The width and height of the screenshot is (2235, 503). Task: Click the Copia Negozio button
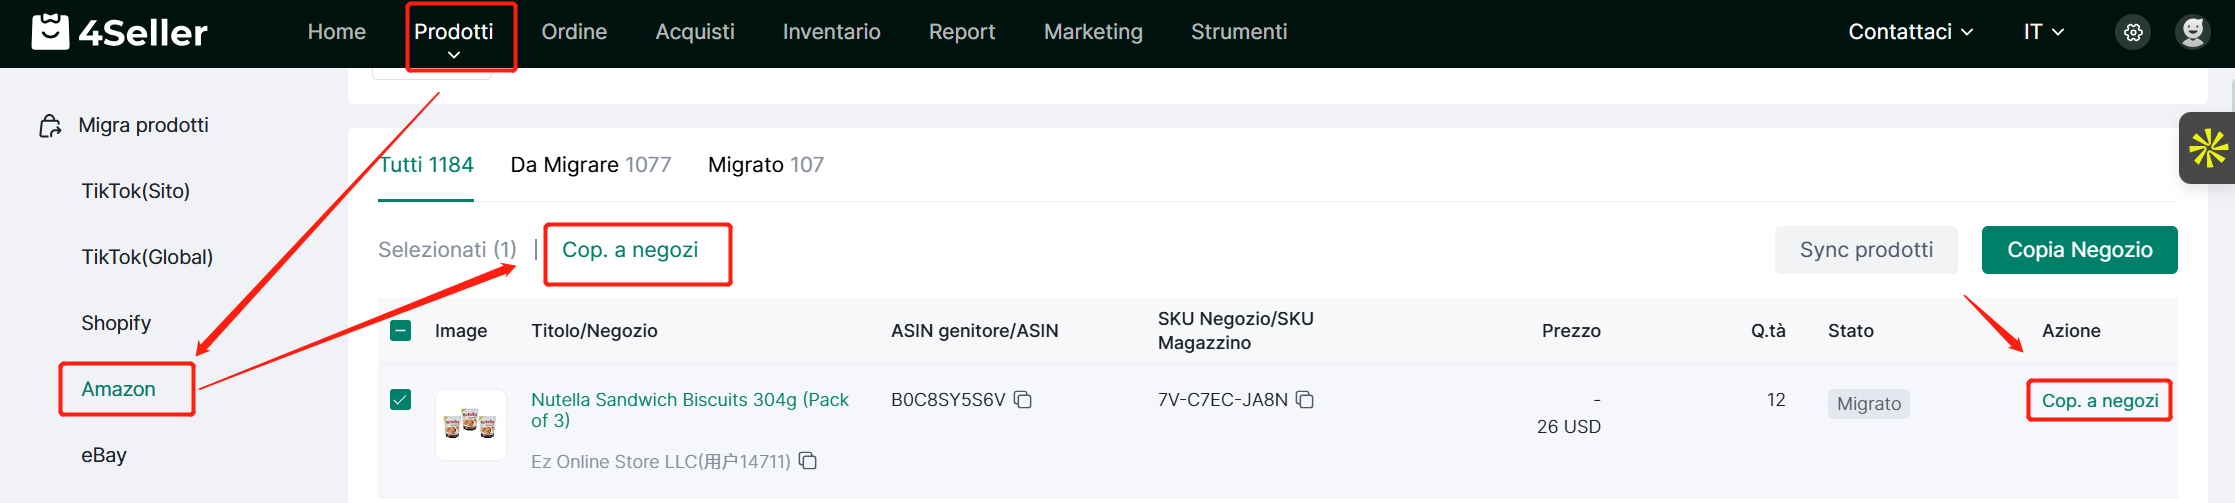(2080, 250)
